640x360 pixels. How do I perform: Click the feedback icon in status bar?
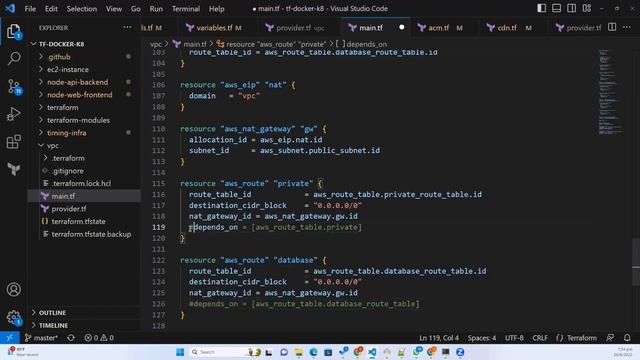pos(610,338)
